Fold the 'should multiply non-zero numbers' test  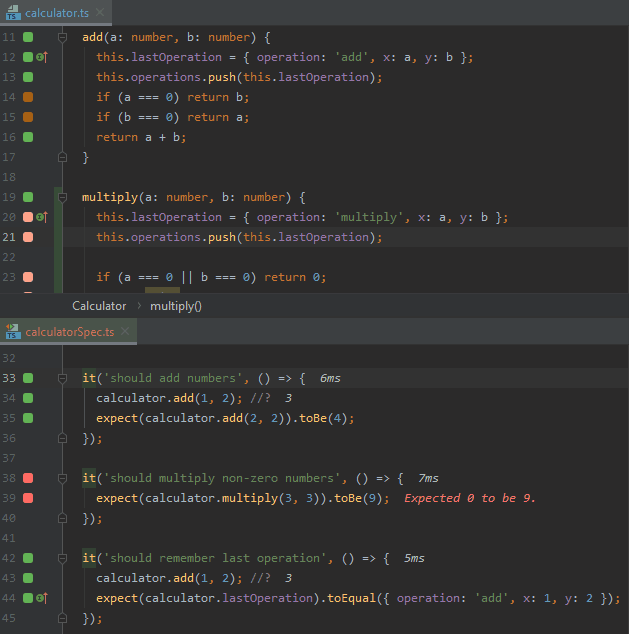[62, 478]
